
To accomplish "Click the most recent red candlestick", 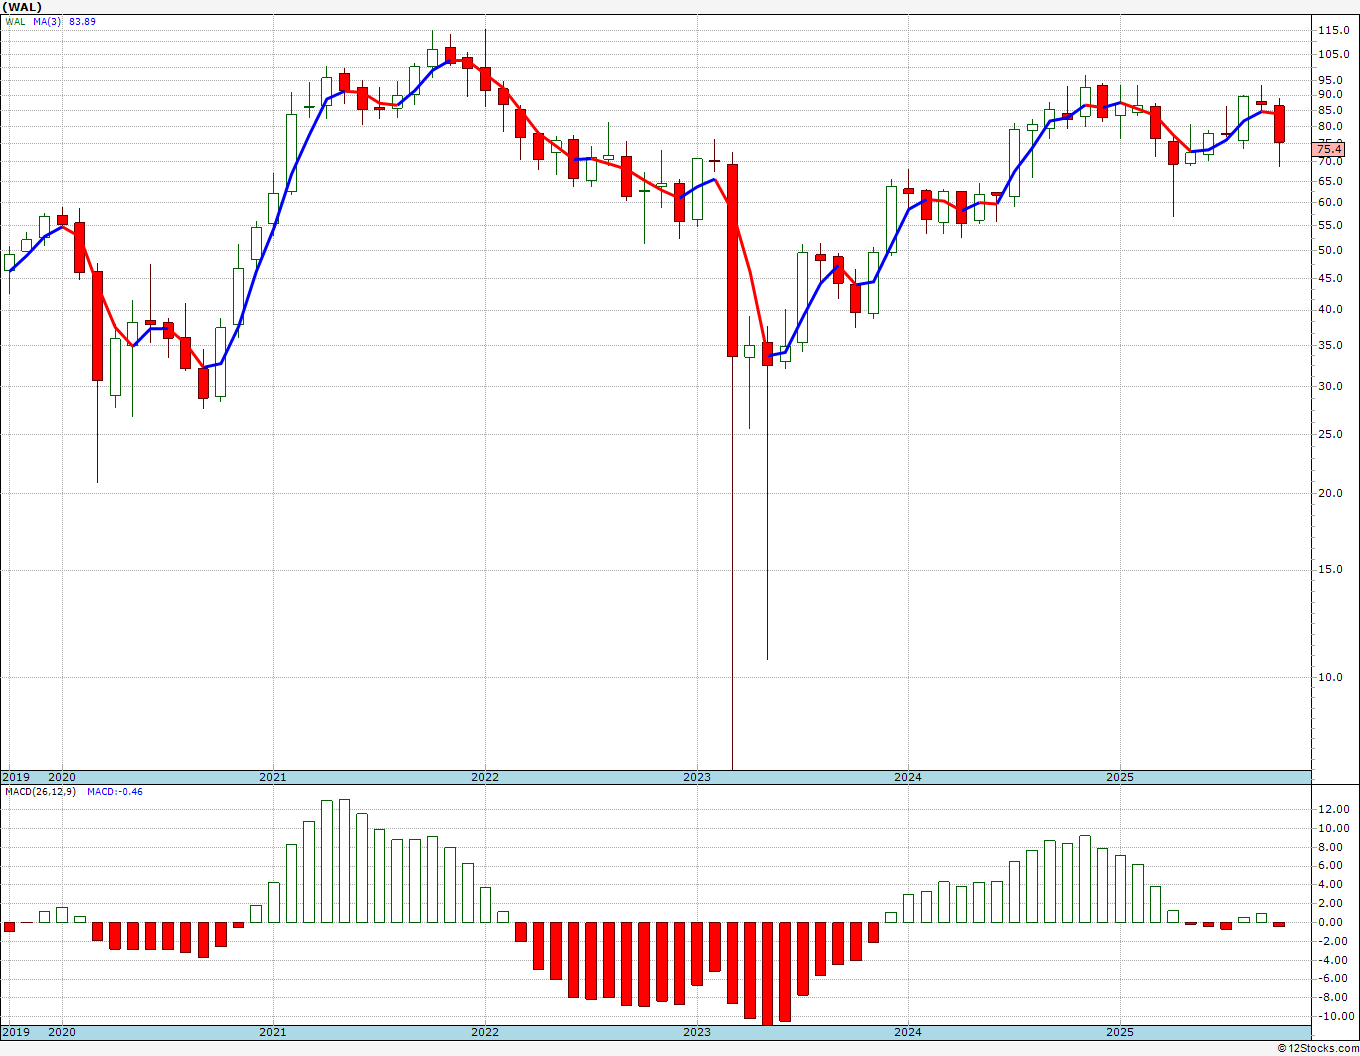I will tap(1279, 124).
